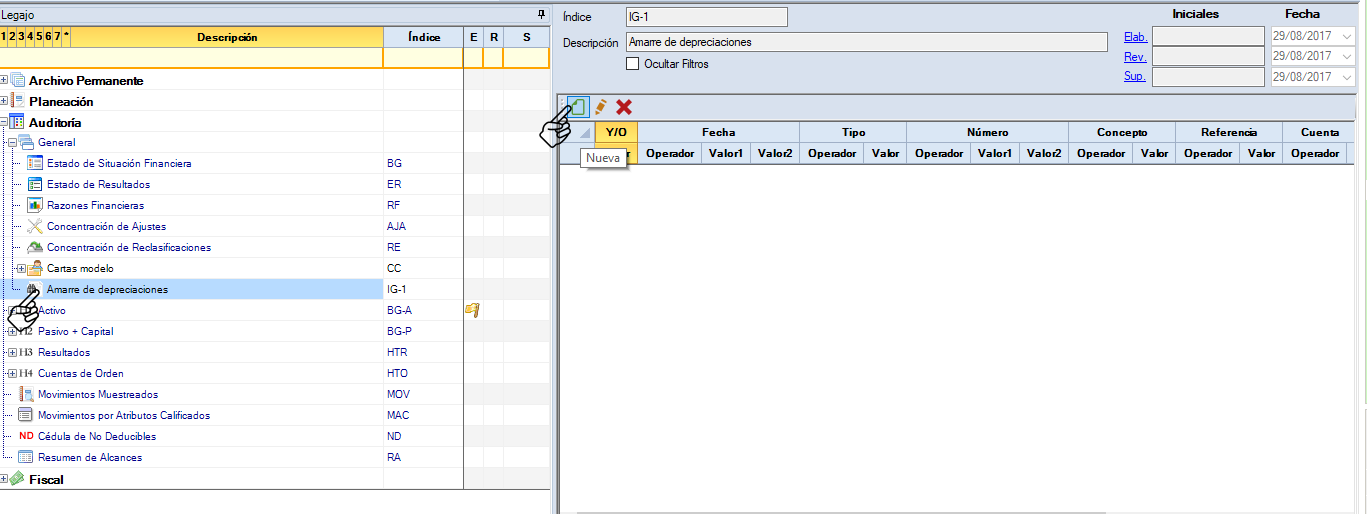This screenshot has height=514, width=1367.
Task: Open the Elab. date dropdown
Action: 1347,36
